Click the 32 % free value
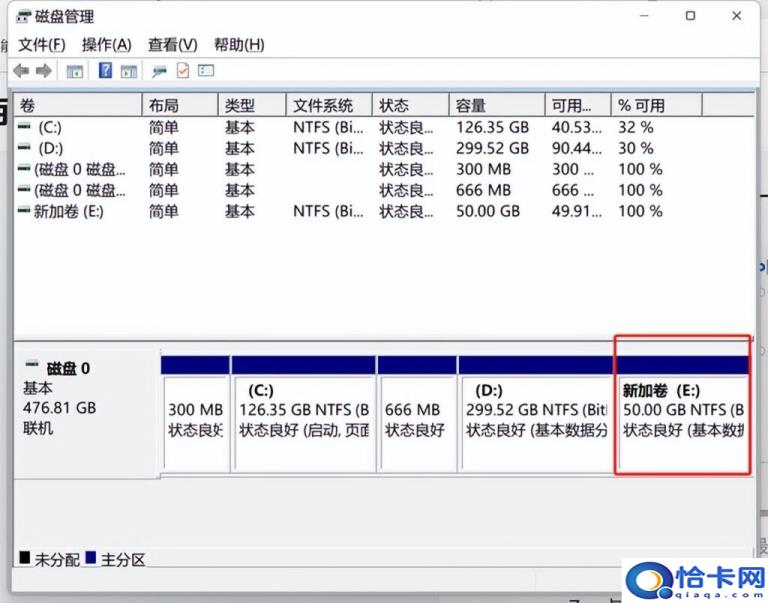The width and height of the screenshot is (768, 603). [x=635, y=127]
